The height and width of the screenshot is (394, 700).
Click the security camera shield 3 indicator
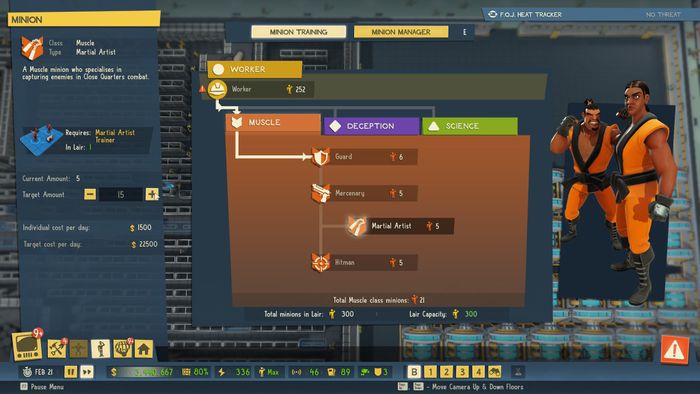pos(375,372)
